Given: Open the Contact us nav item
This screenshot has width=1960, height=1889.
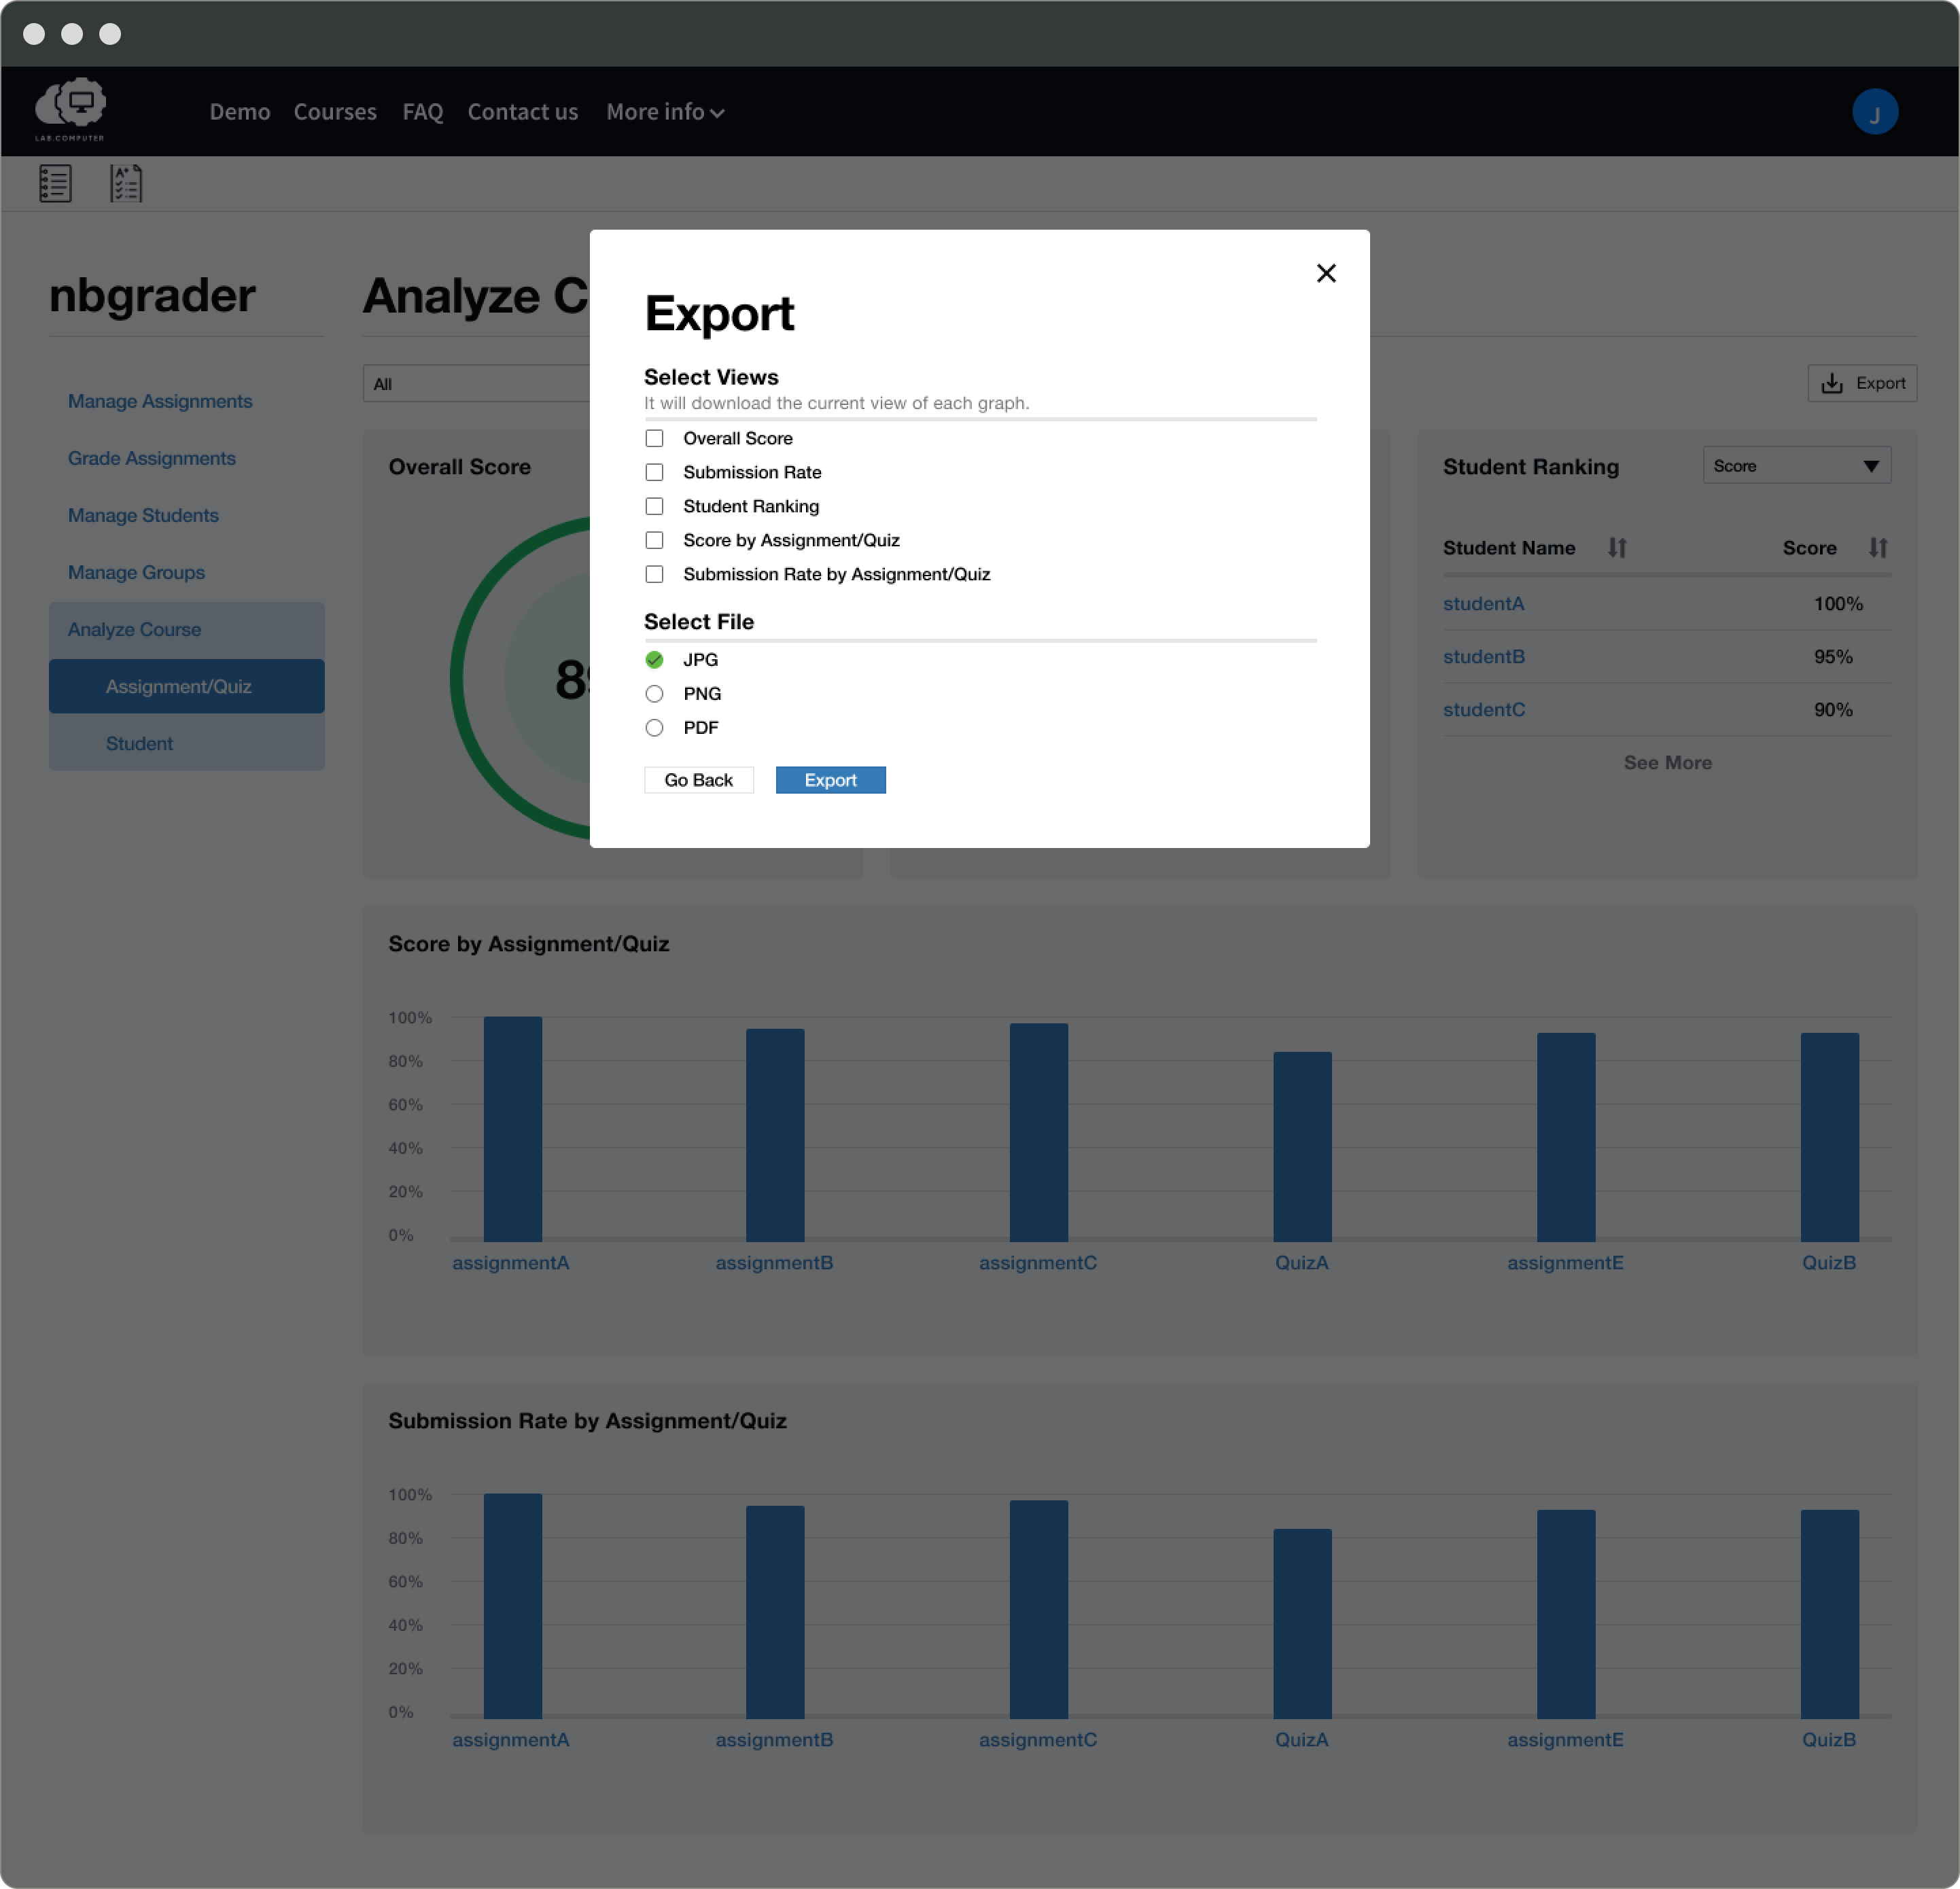Looking at the screenshot, I should tap(523, 112).
